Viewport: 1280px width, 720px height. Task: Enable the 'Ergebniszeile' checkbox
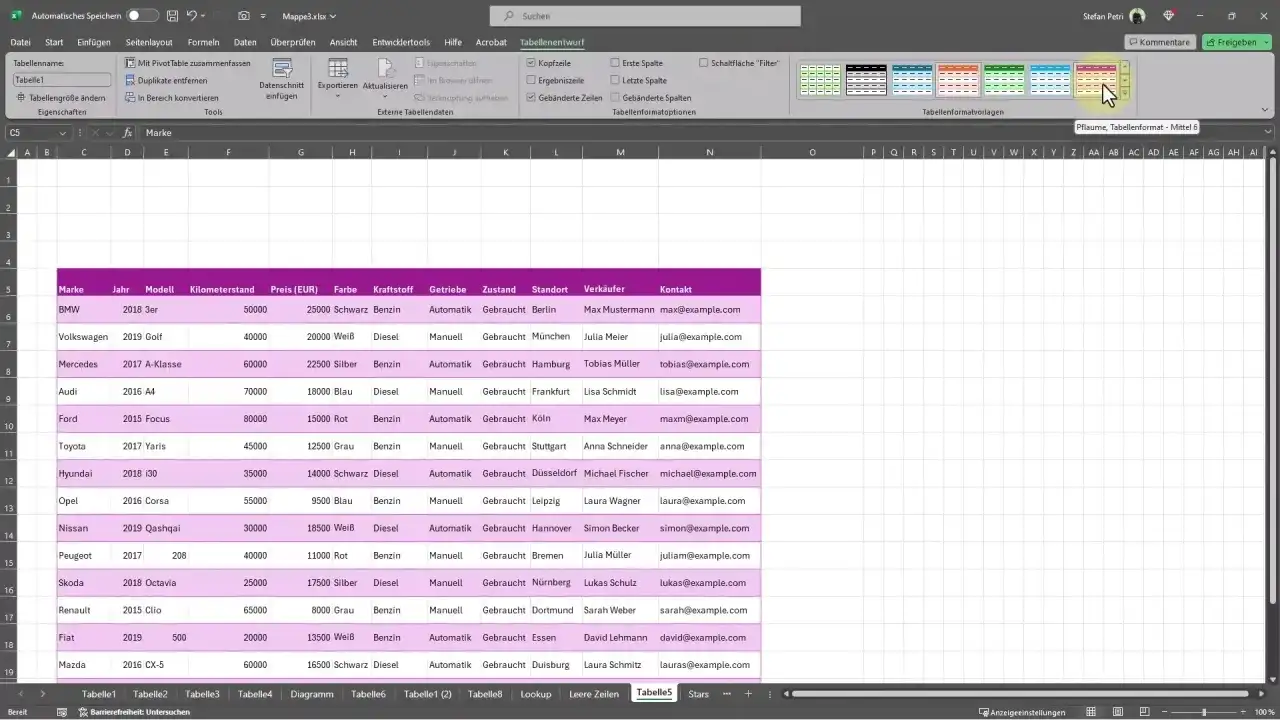[531, 80]
